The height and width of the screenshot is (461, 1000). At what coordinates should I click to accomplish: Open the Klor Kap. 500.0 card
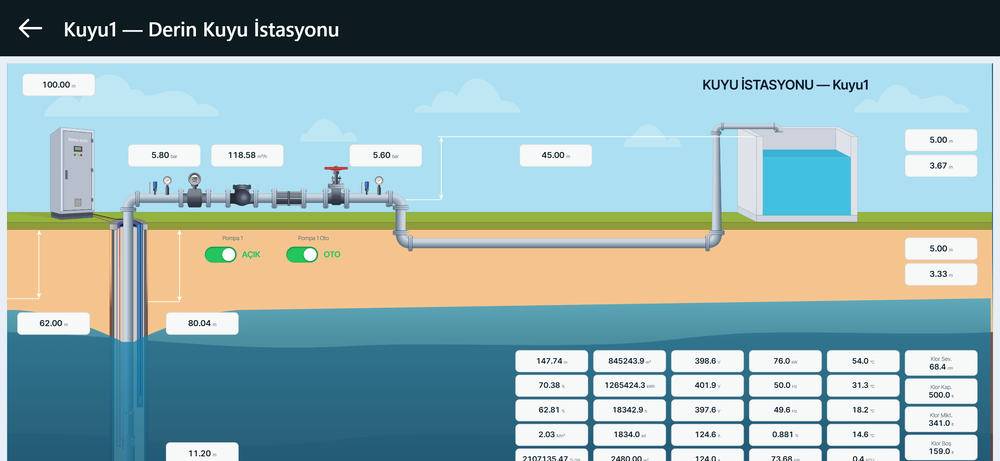tap(941, 391)
